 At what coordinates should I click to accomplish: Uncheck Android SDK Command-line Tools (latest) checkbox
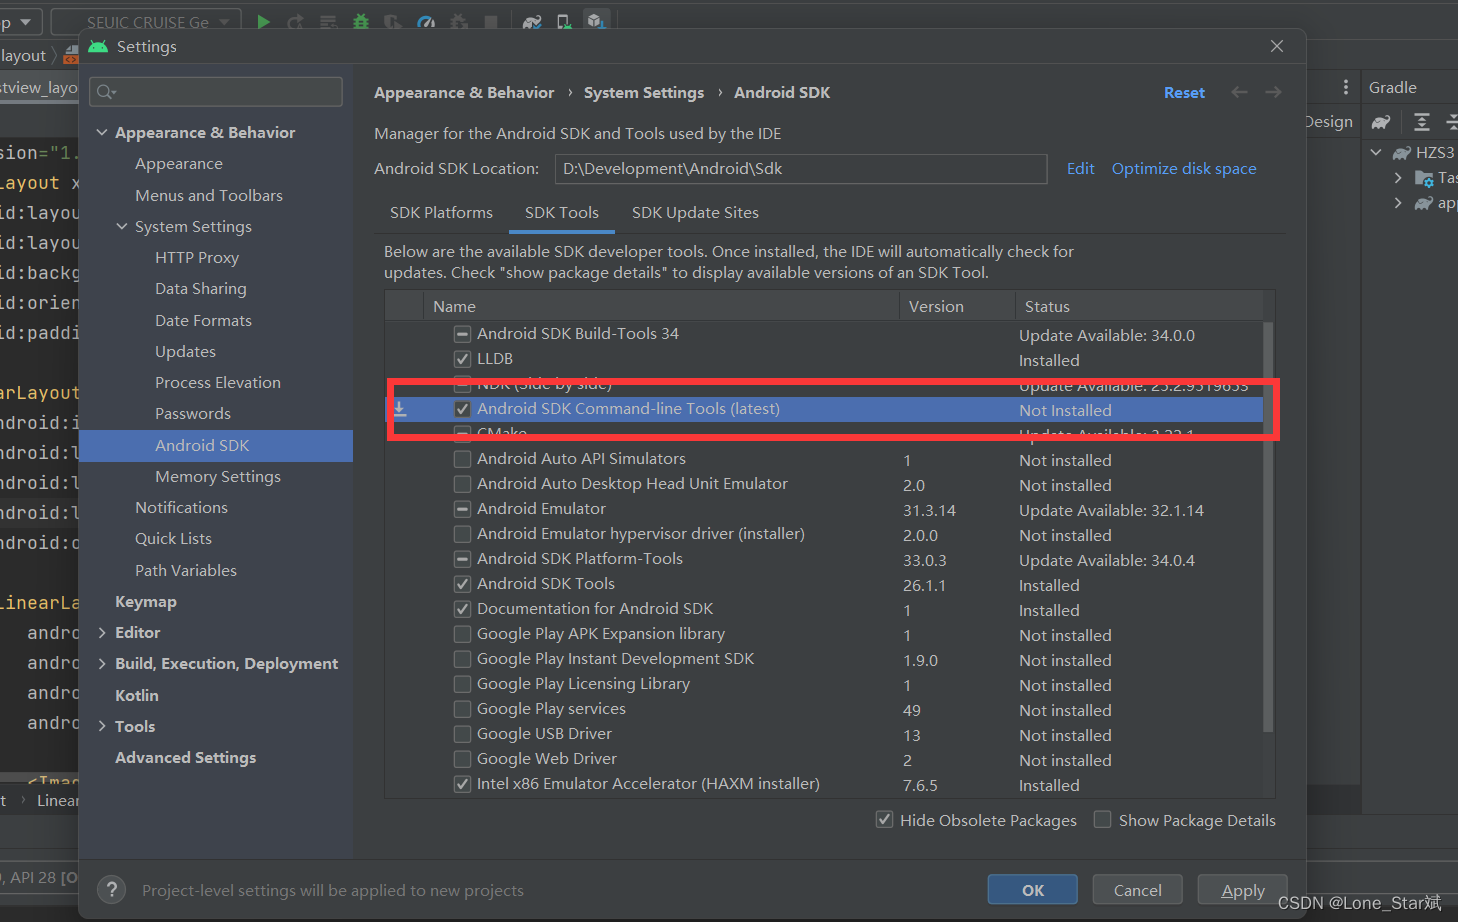(x=462, y=409)
